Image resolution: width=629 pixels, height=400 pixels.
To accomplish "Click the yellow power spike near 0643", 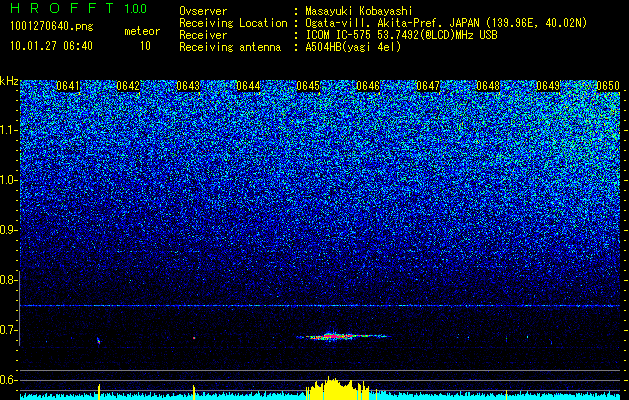I will point(194,393).
